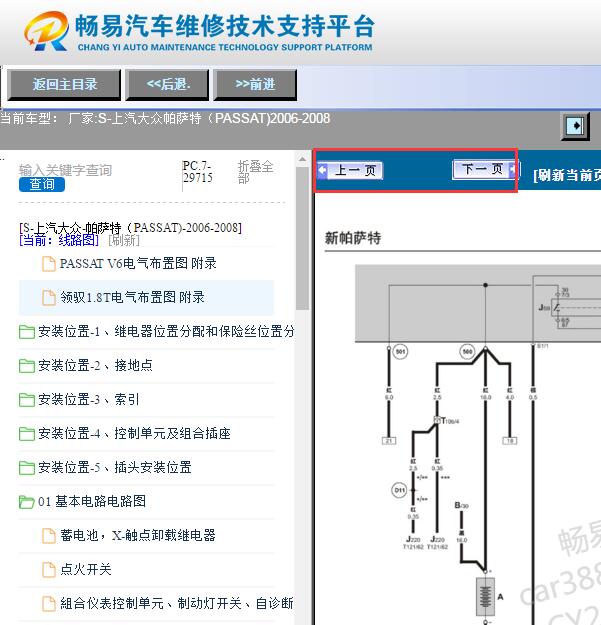Click document icon beside 点火开关
The image size is (601, 625).
click(49, 570)
